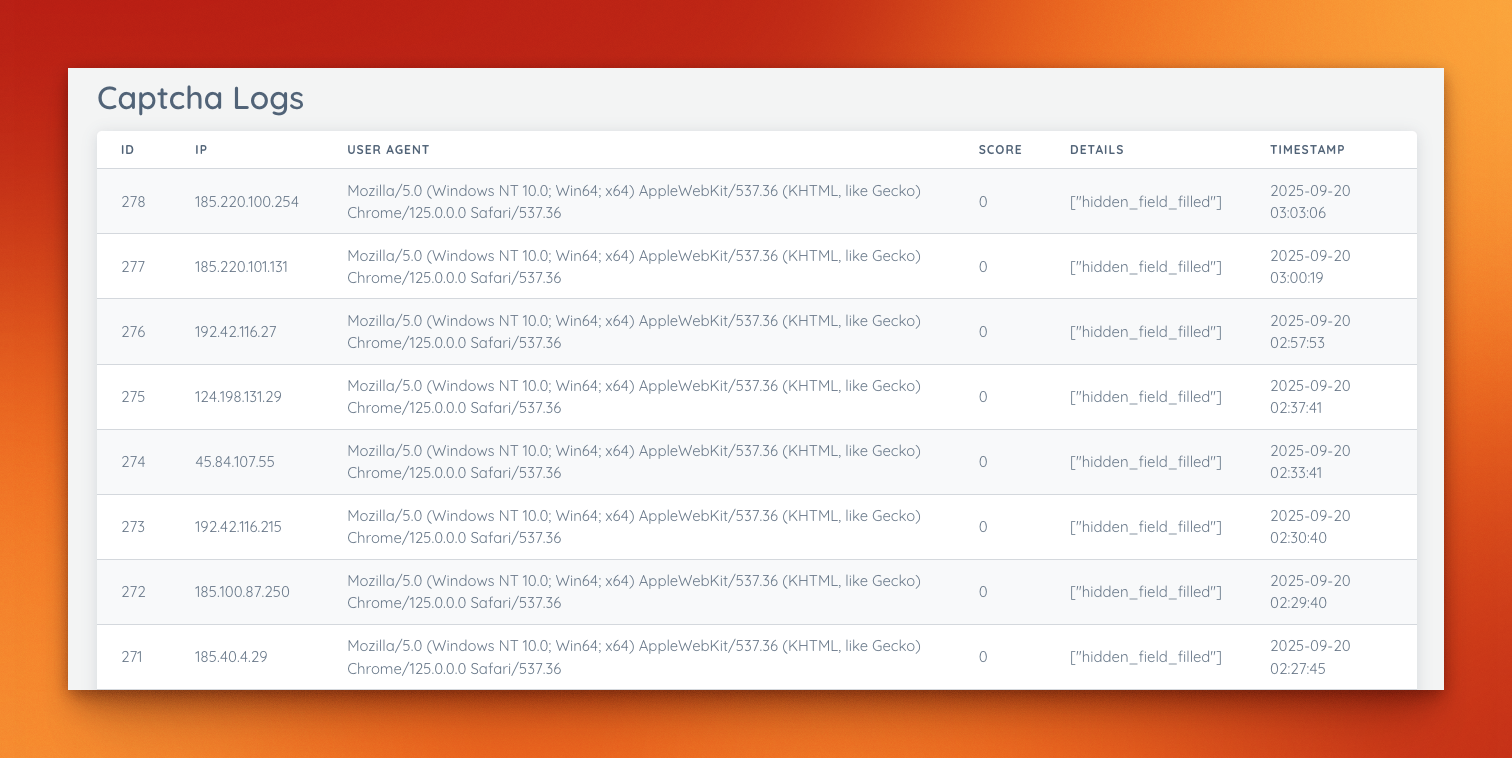Select IP address 185.220.100.254
The height and width of the screenshot is (758, 1512).
tap(247, 202)
